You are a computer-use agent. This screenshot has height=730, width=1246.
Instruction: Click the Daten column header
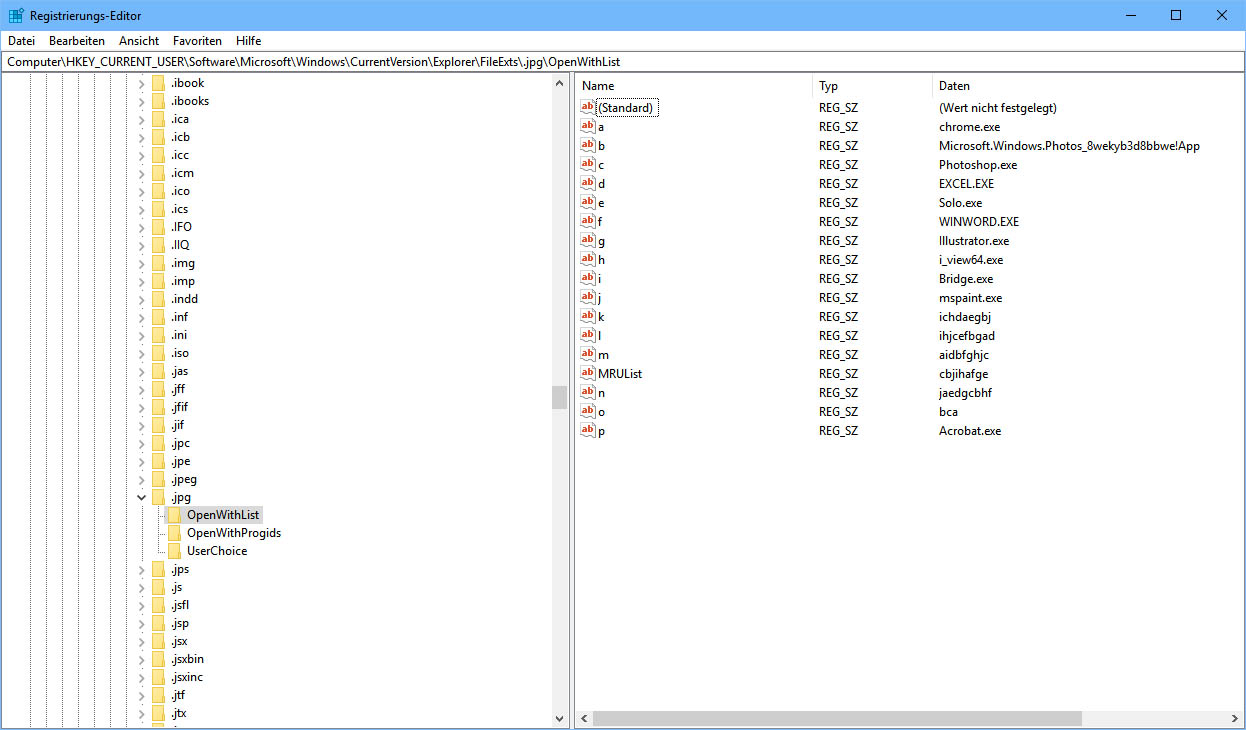click(1087, 86)
